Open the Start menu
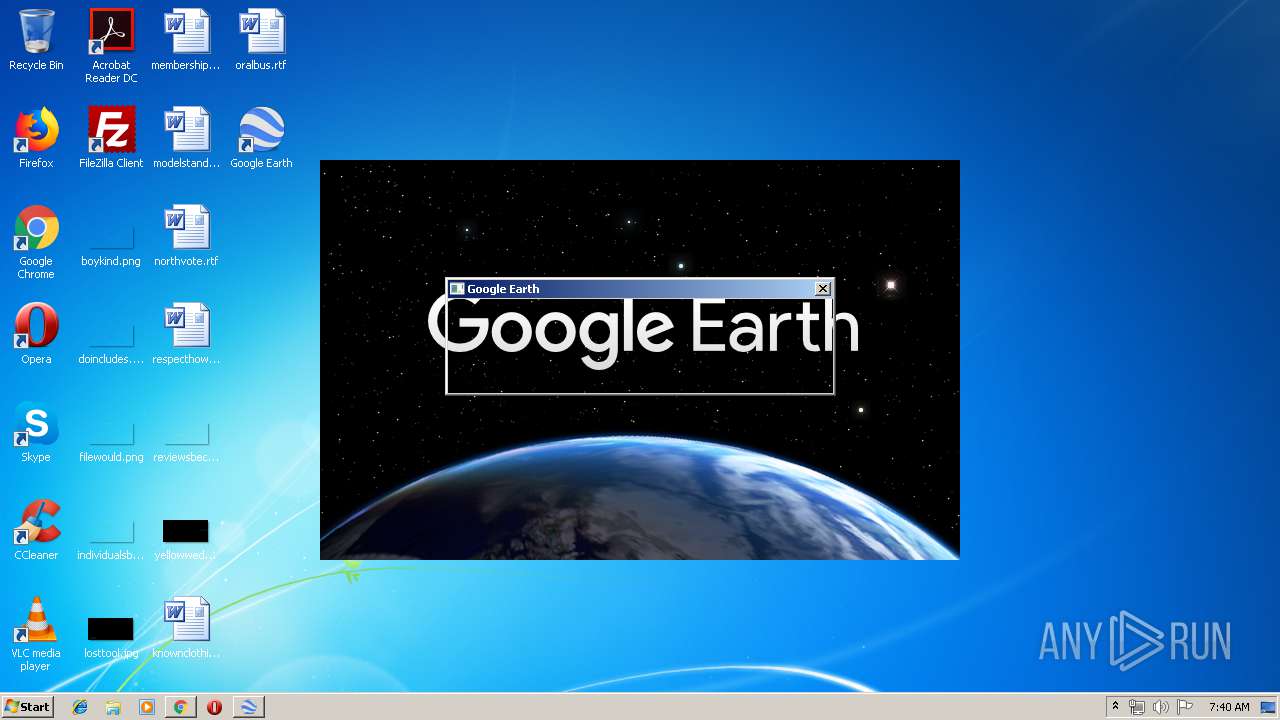The image size is (1280, 720). (x=28, y=707)
